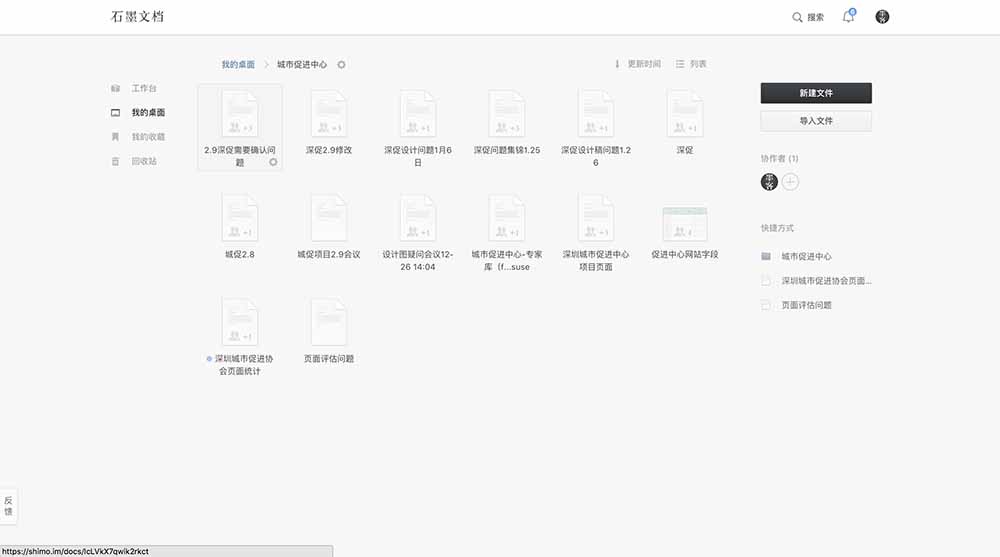Open 回收站 in the sidebar

143,161
